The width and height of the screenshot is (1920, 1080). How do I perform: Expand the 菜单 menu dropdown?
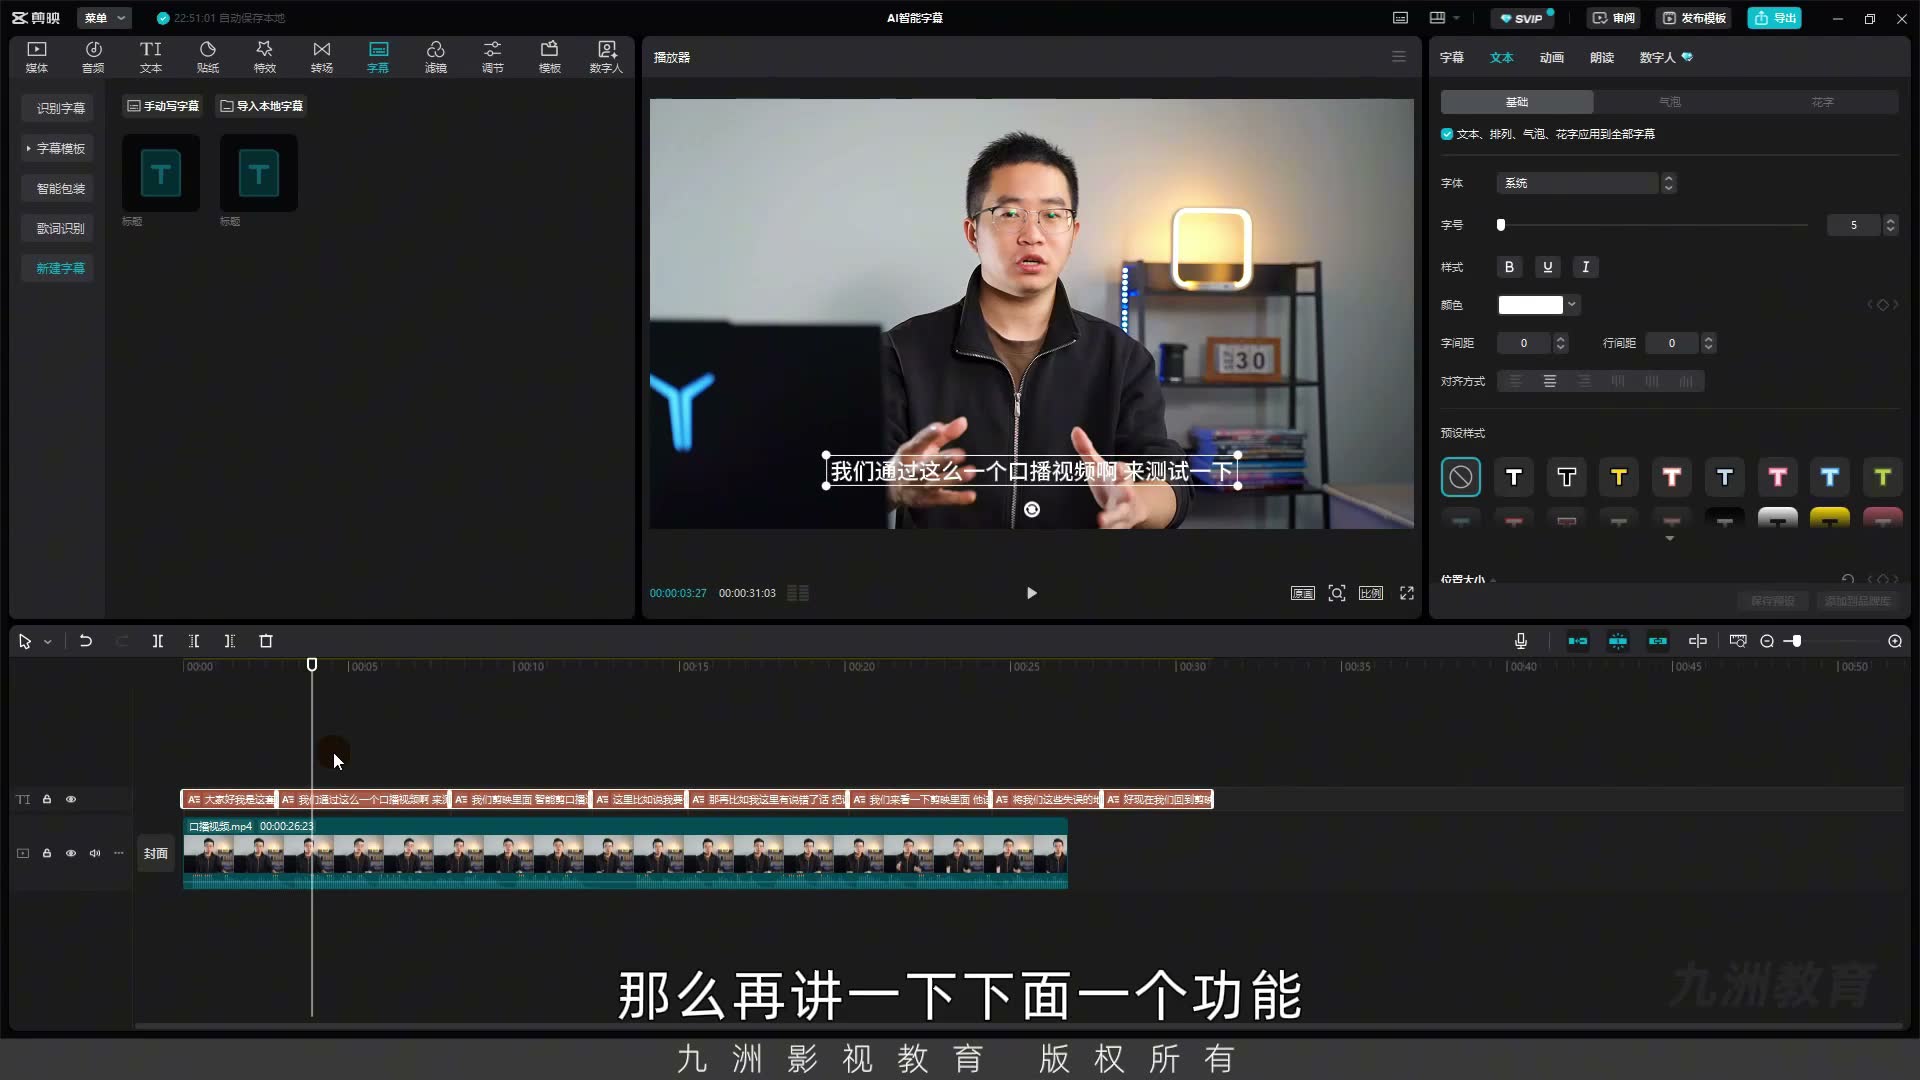tap(105, 18)
